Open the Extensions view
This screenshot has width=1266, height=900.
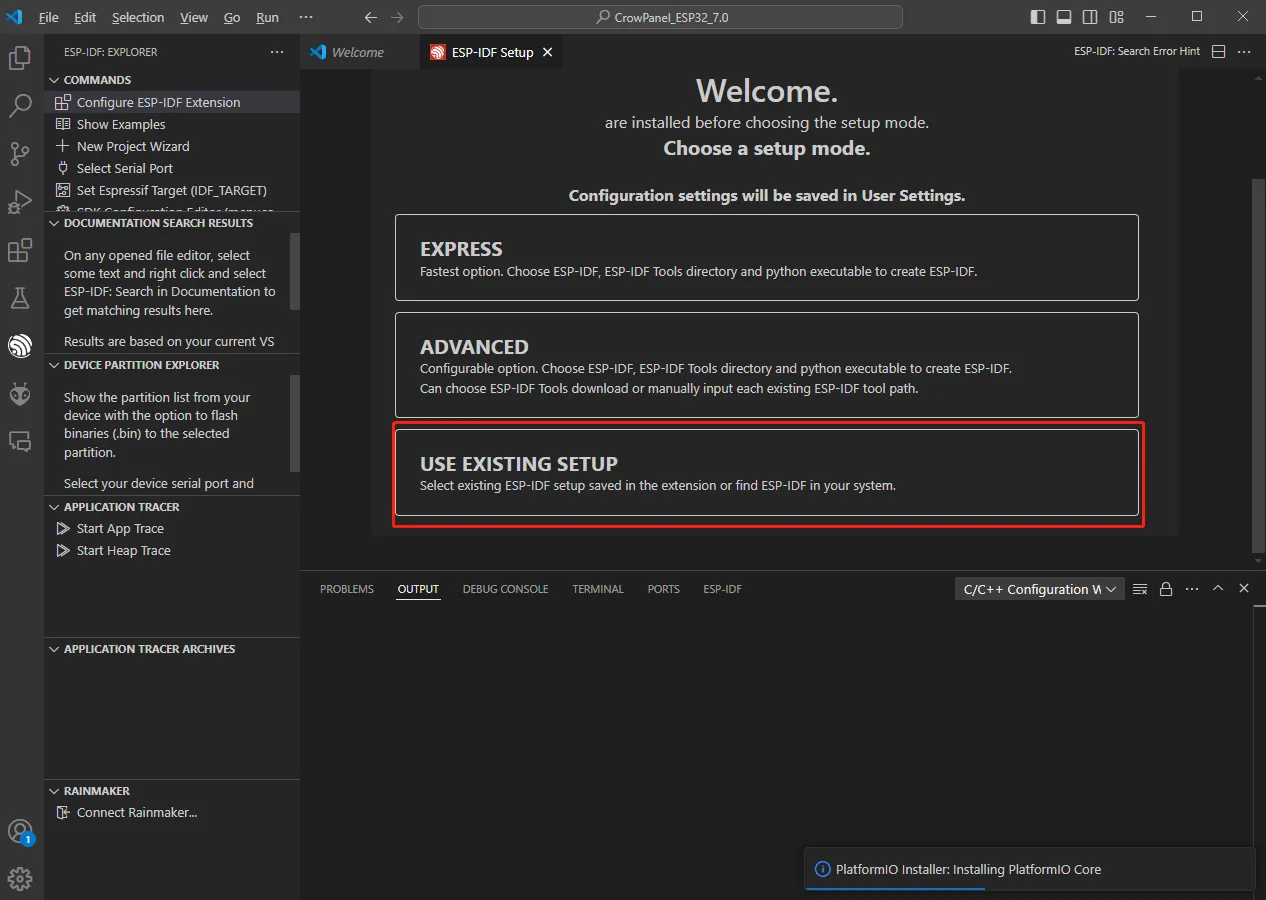(x=20, y=250)
